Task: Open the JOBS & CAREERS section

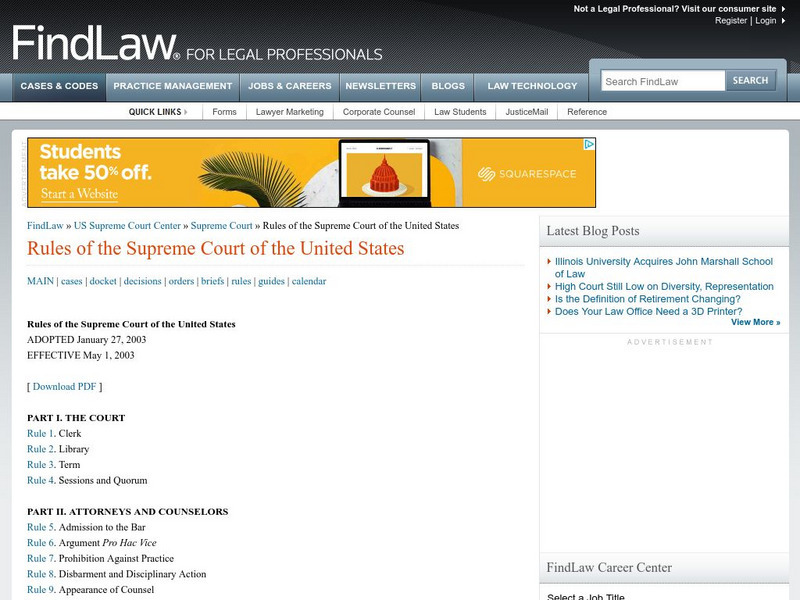Action: pyautogui.click(x=290, y=86)
